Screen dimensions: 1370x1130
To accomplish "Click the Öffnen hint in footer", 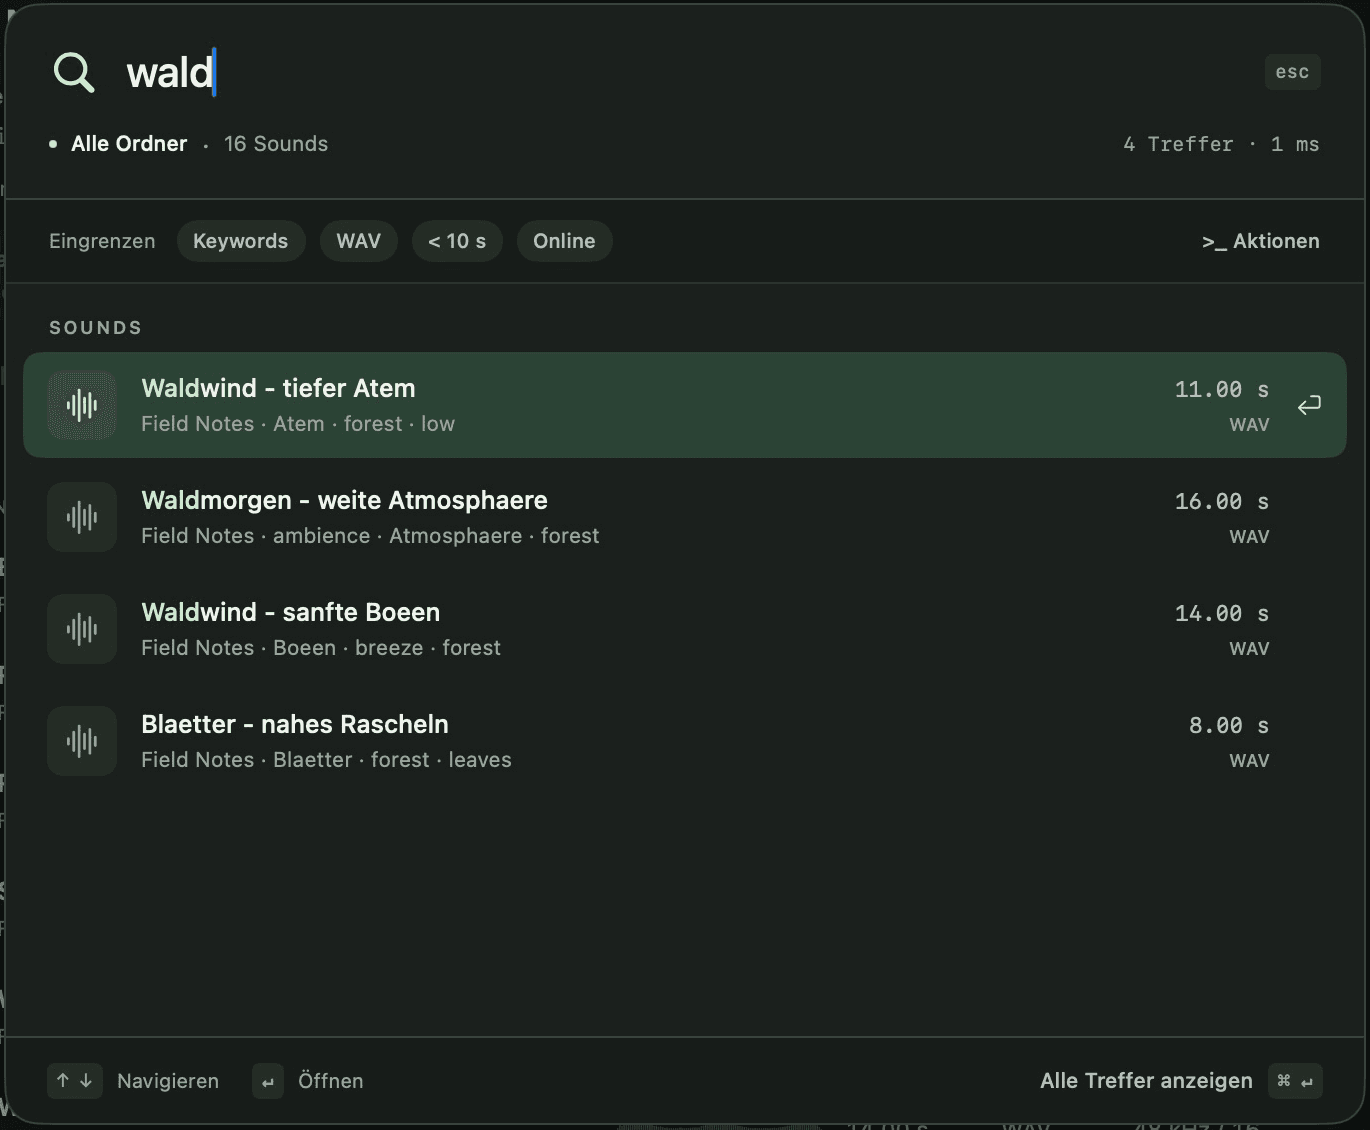I will pos(331,1081).
